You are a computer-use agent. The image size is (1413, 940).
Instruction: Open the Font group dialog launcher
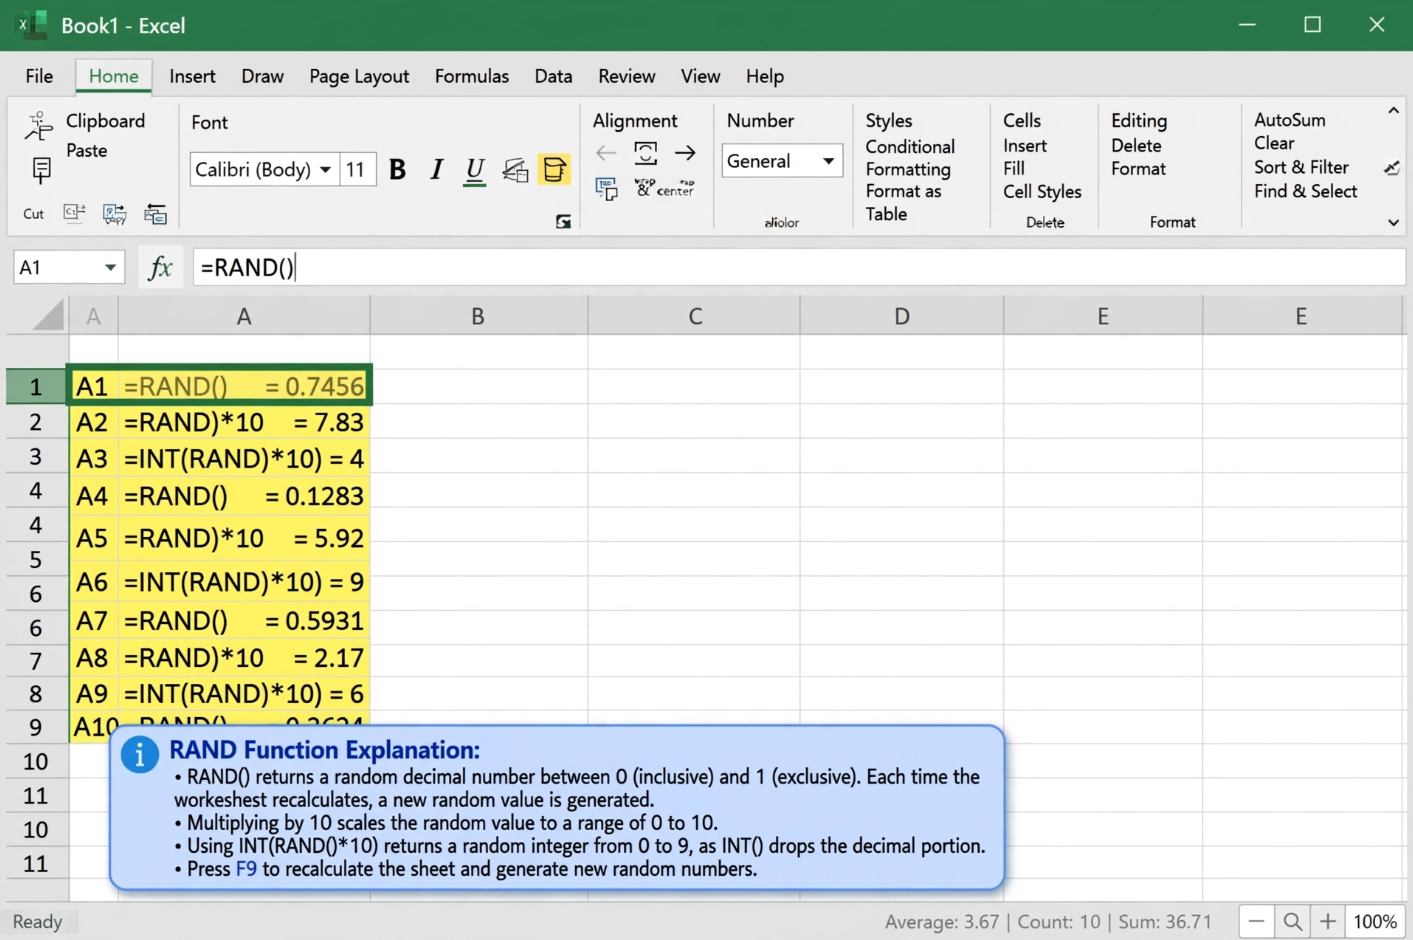[563, 222]
